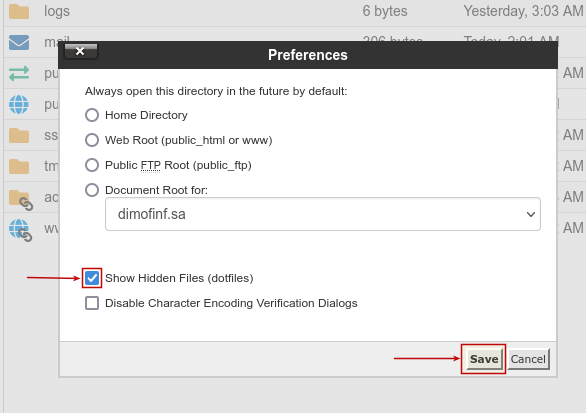Click the public_html globe icon

click(19, 104)
